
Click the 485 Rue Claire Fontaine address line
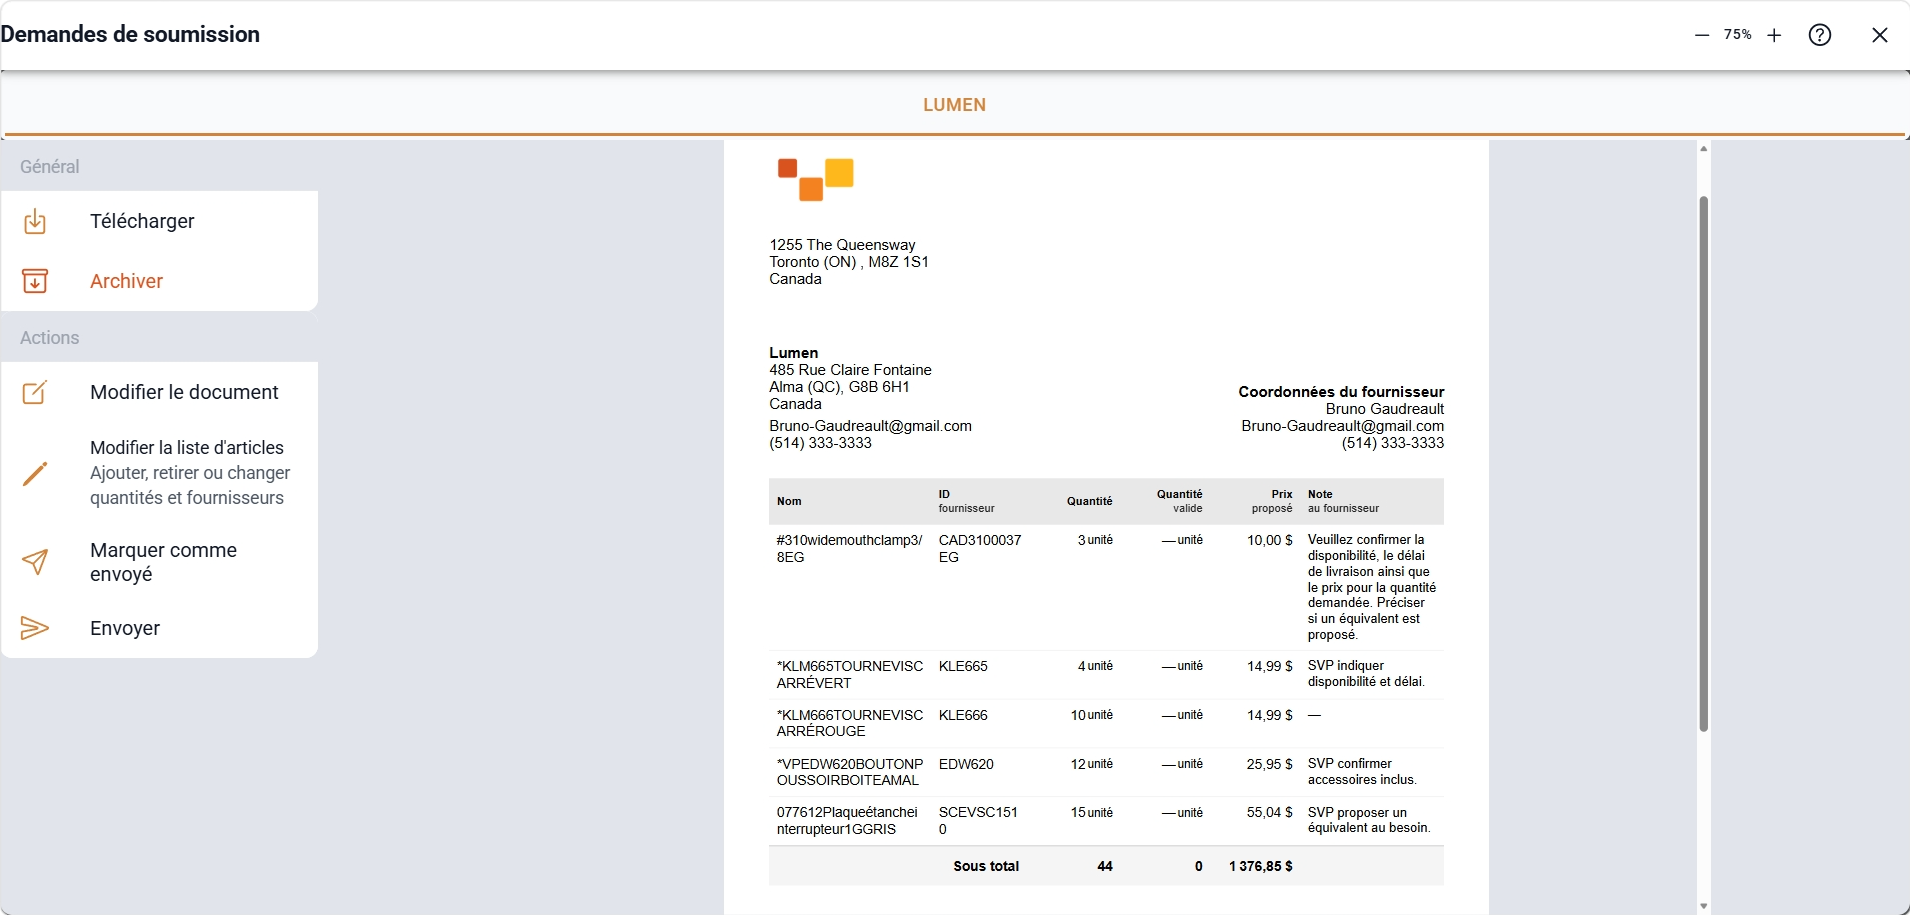pyautogui.click(x=850, y=370)
